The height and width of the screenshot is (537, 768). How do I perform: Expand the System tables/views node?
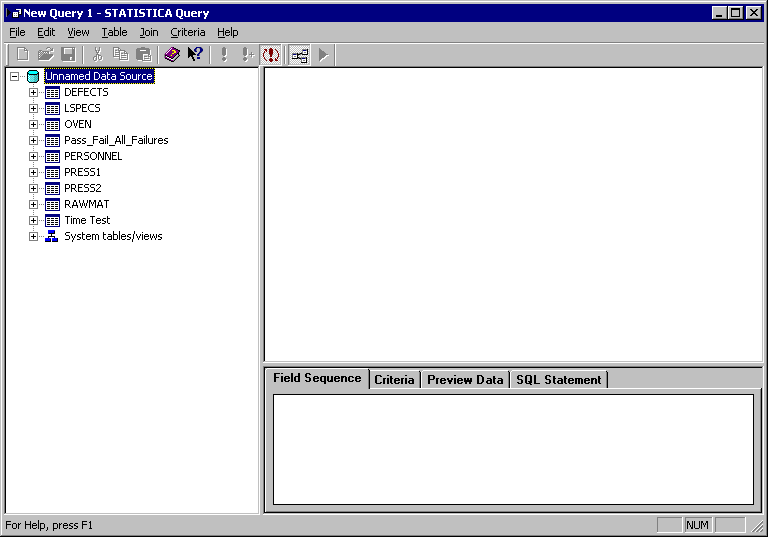(33, 236)
